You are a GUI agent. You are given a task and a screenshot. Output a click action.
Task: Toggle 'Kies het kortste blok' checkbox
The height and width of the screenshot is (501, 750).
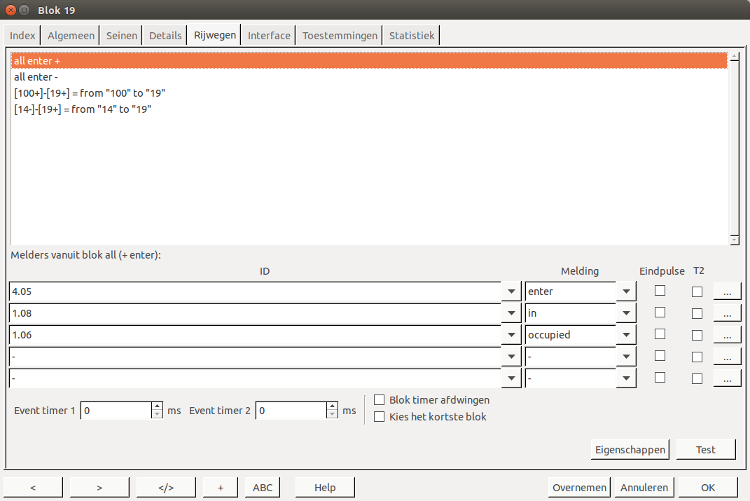pos(379,417)
